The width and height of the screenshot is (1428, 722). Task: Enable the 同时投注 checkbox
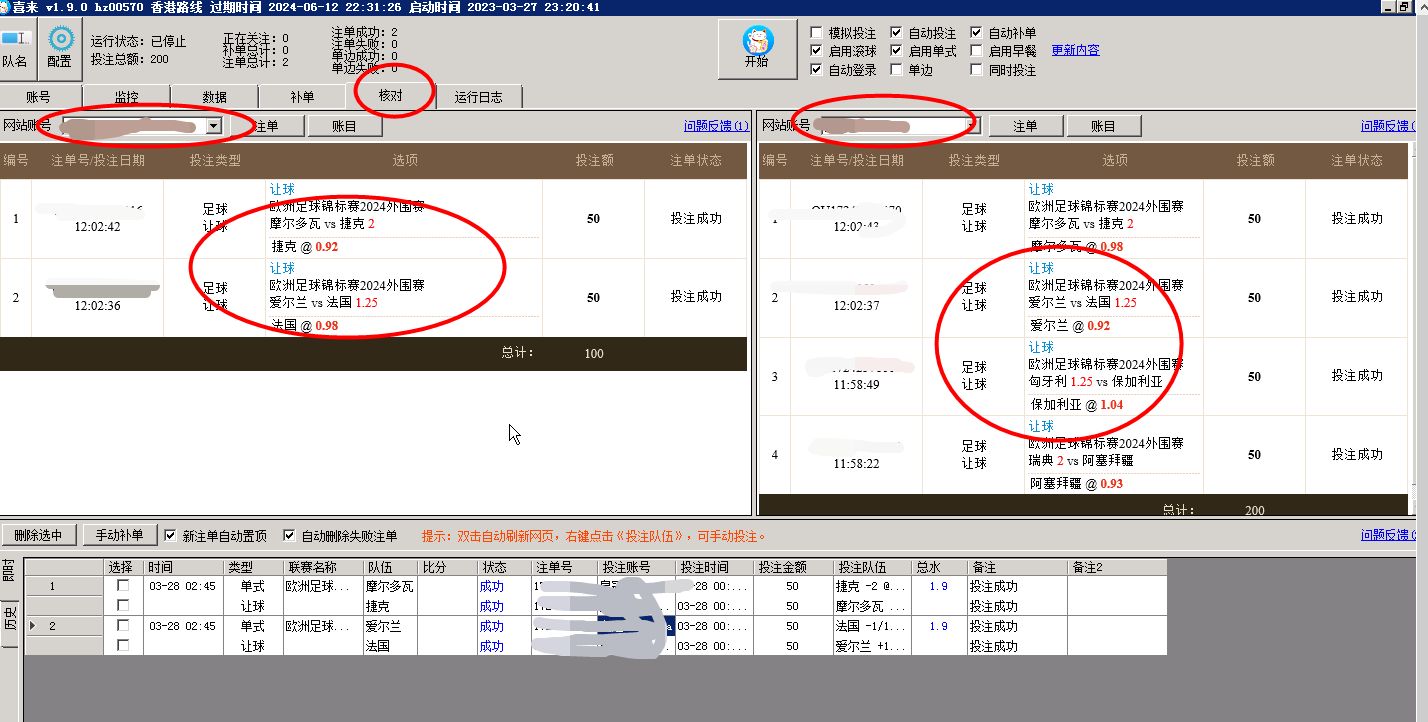point(977,70)
